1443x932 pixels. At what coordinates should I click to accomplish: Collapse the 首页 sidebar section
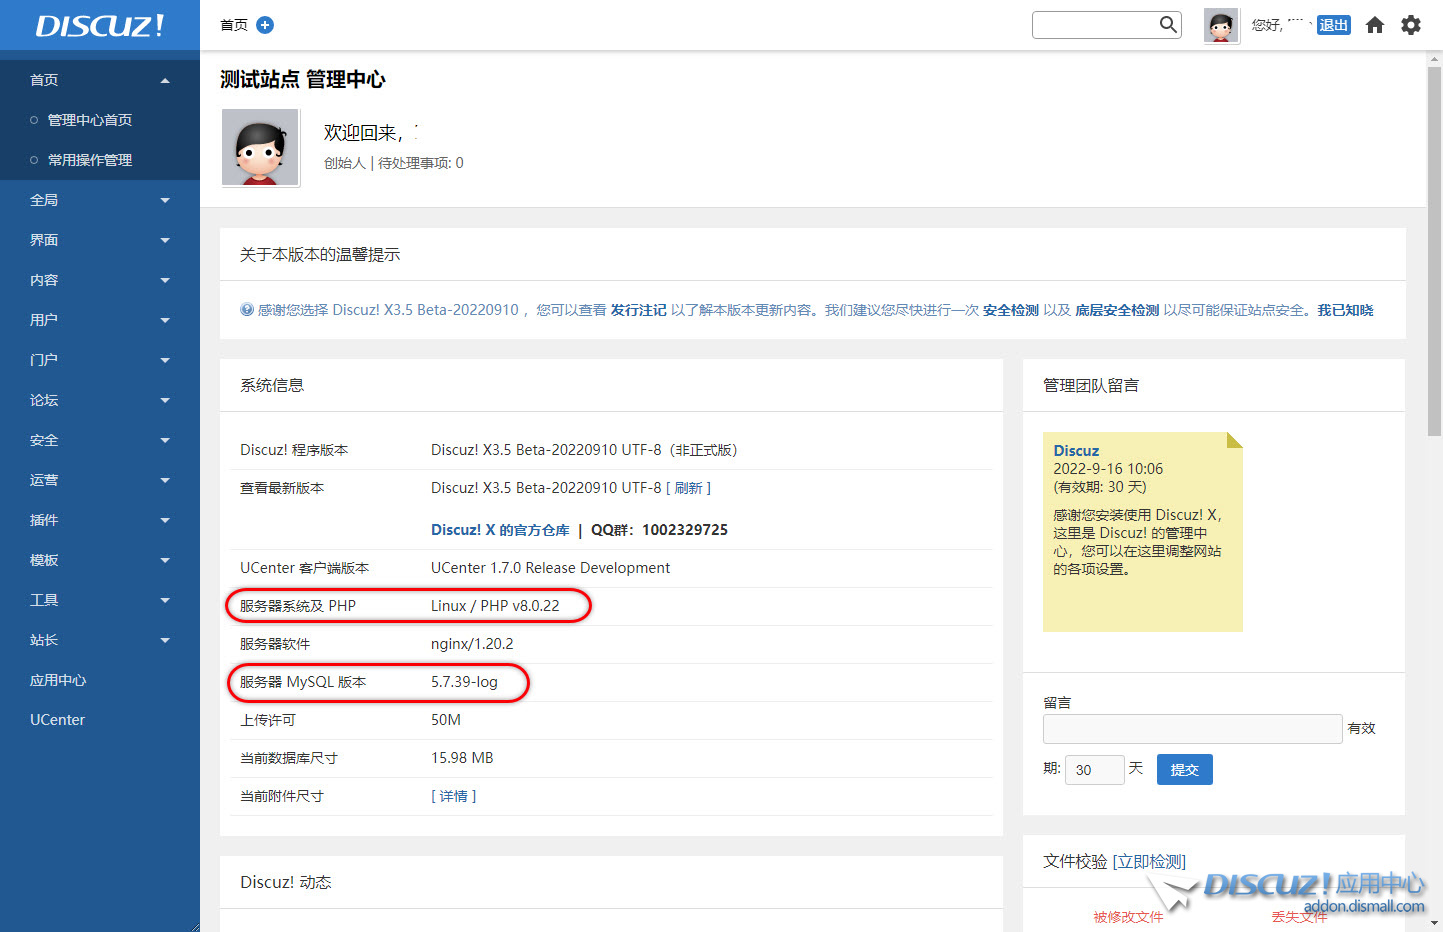point(100,80)
